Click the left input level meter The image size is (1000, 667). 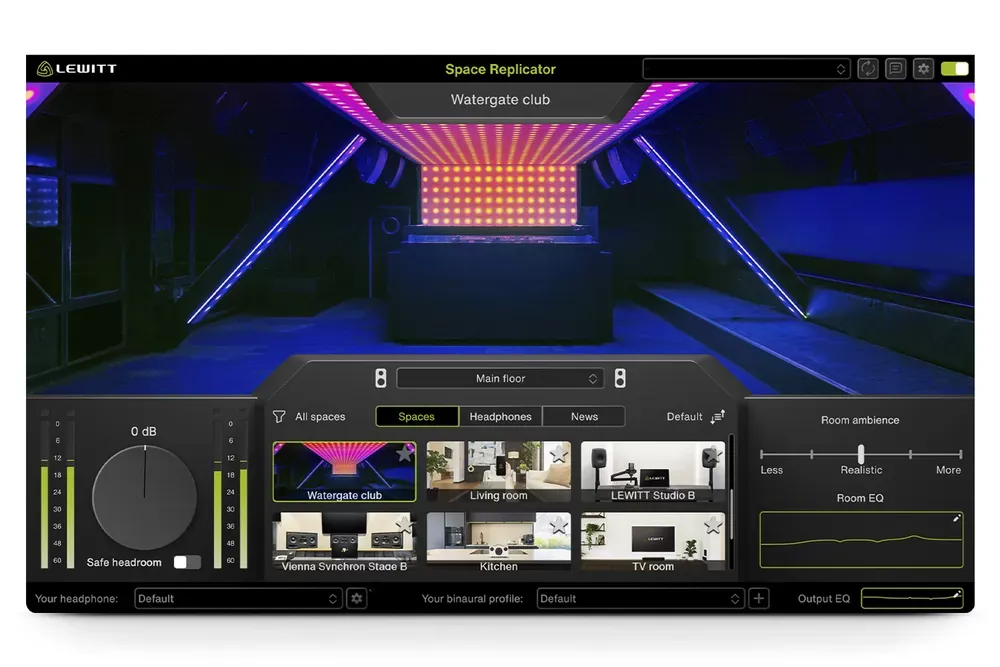[57, 490]
